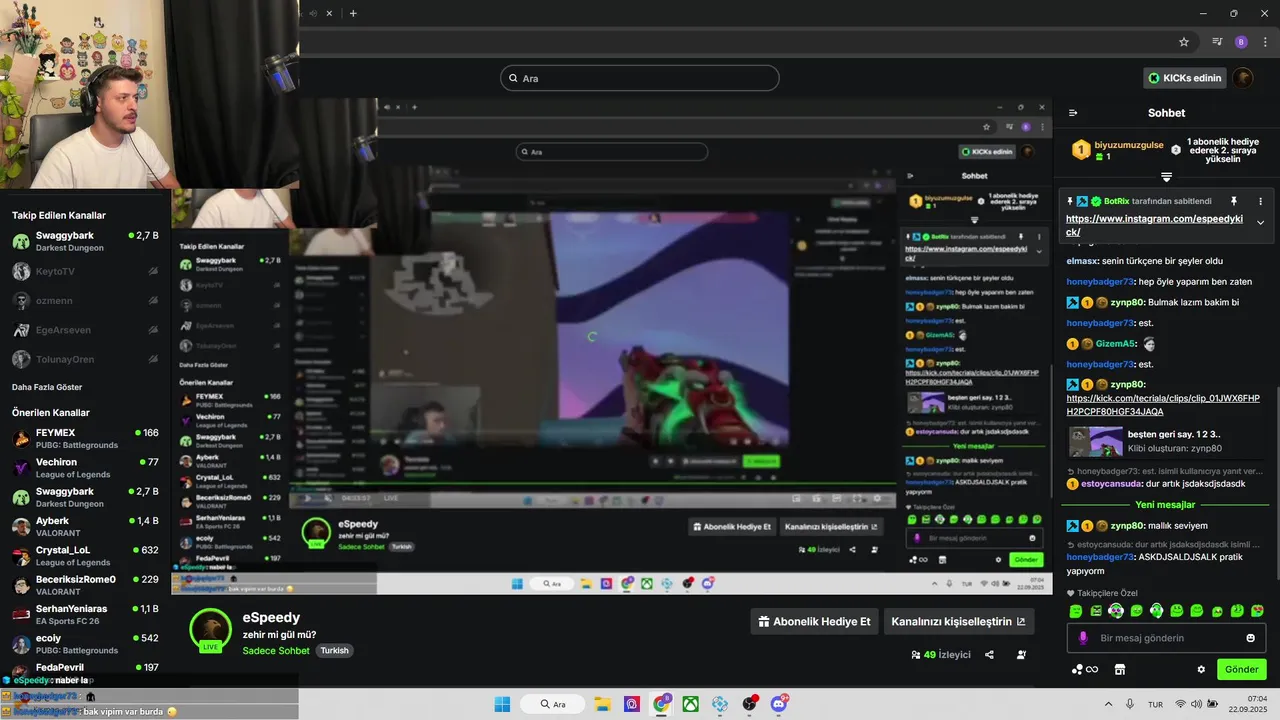Open the Xbox app on the taskbar

(690, 704)
